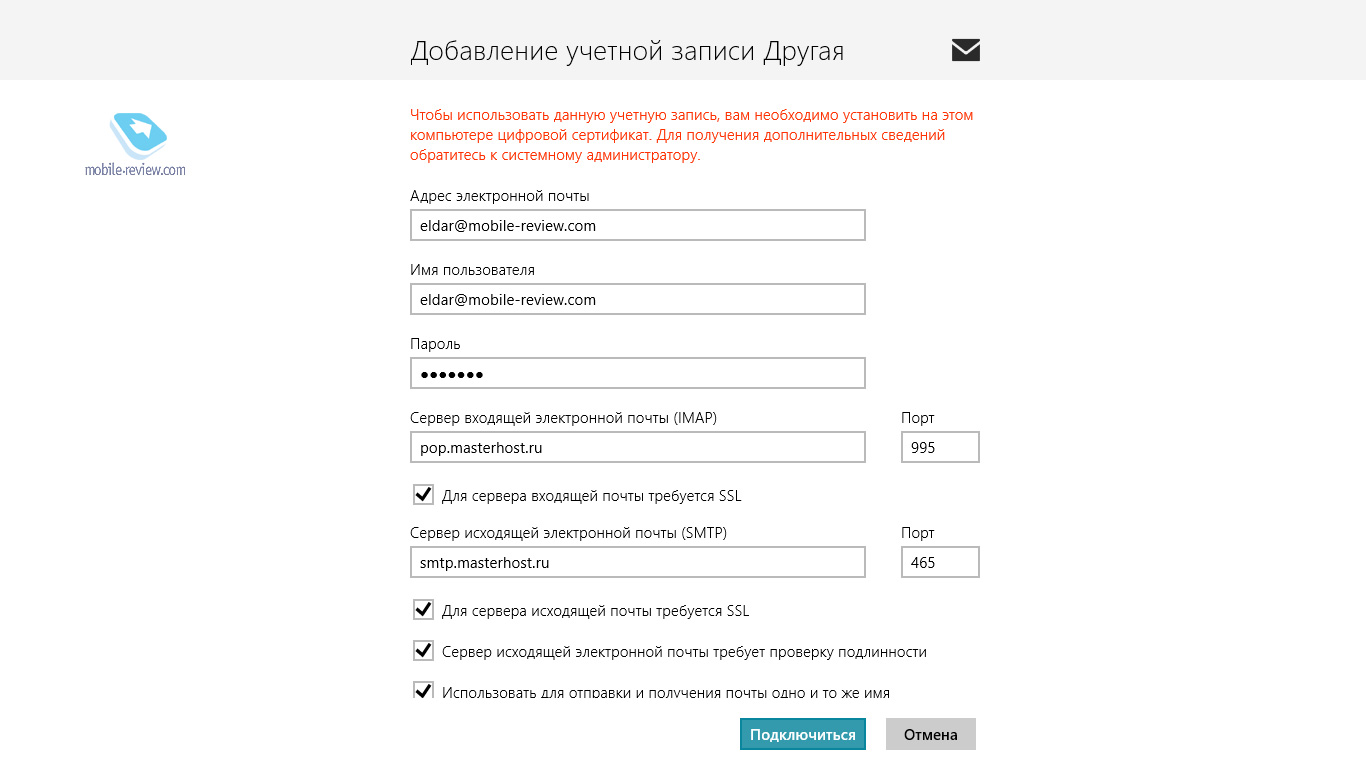Viewport: 1366px width, 768px height.
Task: Click the red certificate error message
Action: click(x=691, y=135)
